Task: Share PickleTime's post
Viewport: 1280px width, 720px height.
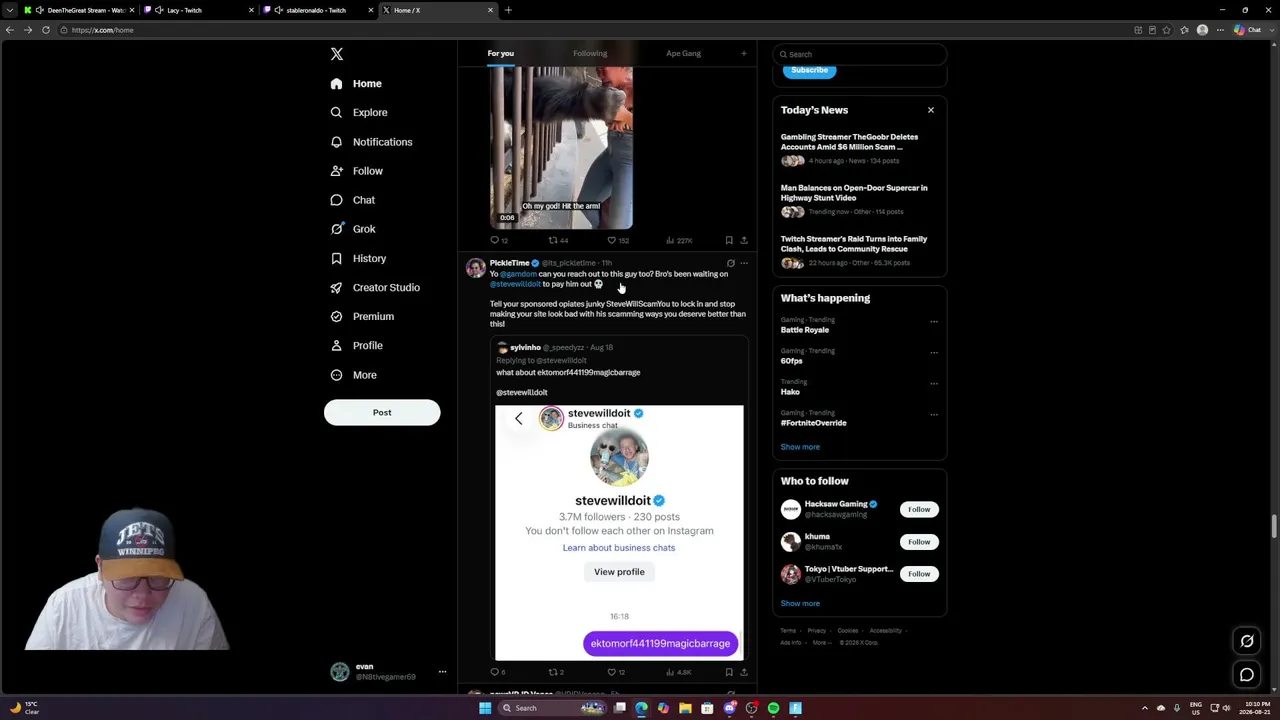Action: [744, 672]
